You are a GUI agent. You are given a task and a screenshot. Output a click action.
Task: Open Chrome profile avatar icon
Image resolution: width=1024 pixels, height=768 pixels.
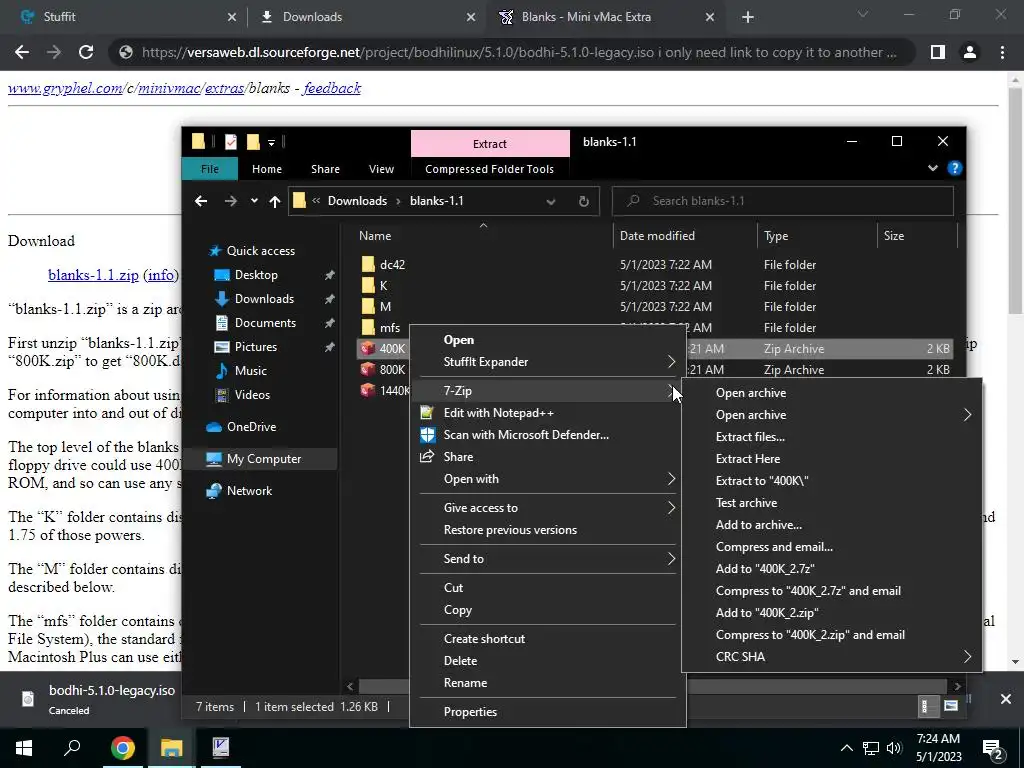click(x=970, y=52)
